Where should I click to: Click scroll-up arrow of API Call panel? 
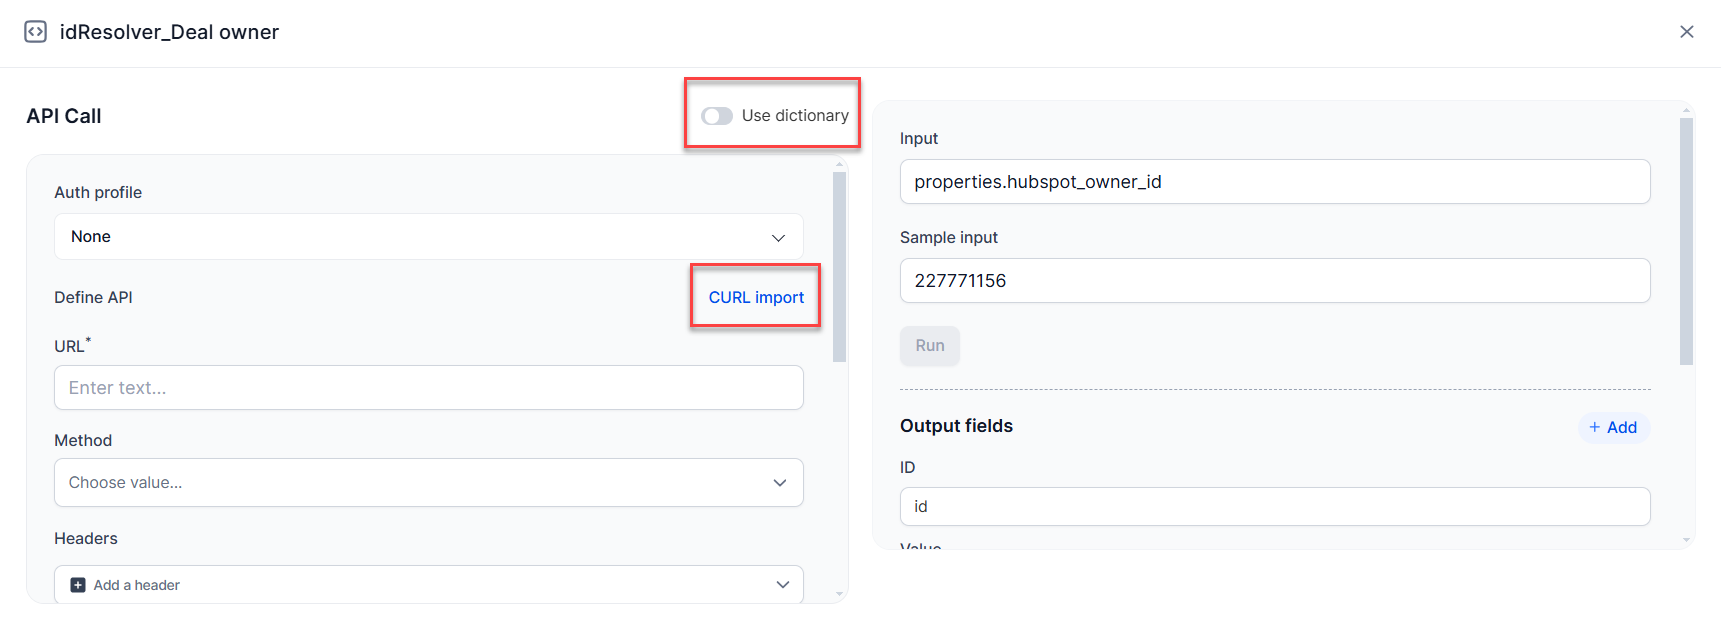tap(839, 164)
